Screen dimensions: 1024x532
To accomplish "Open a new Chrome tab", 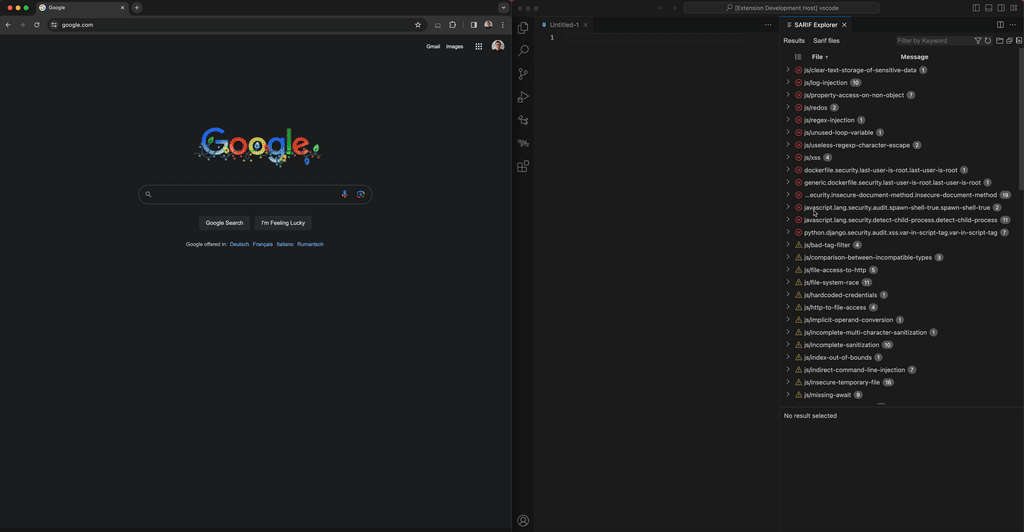I will point(136,8).
